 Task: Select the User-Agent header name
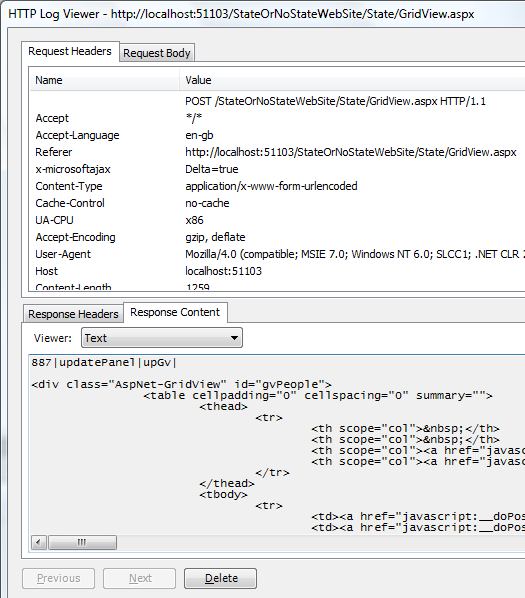tap(63, 254)
